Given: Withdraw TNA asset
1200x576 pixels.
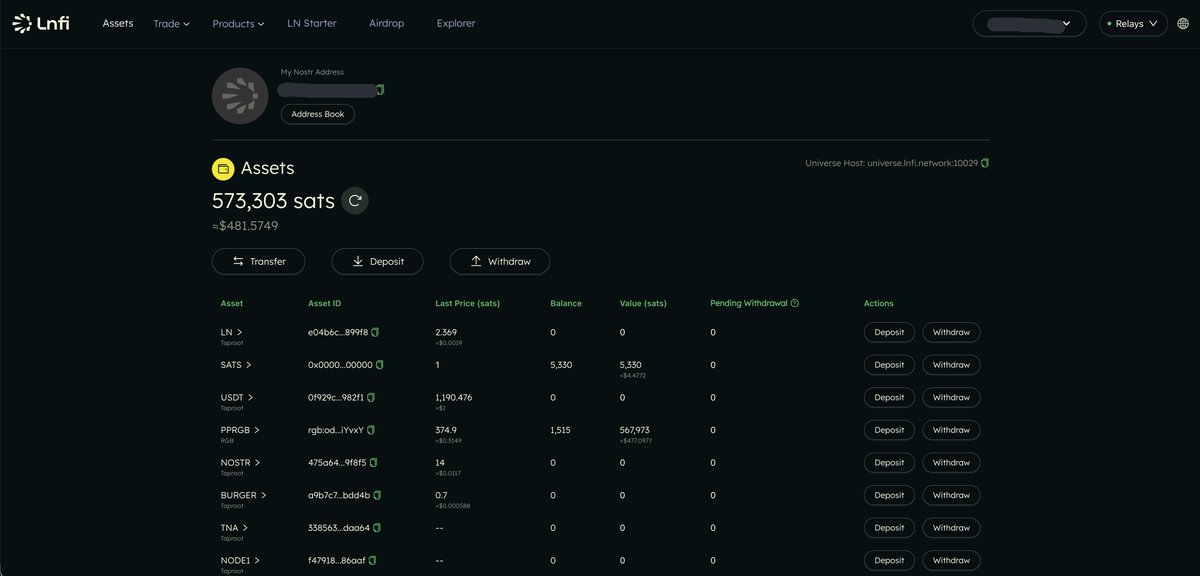Looking at the screenshot, I should [951, 528].
